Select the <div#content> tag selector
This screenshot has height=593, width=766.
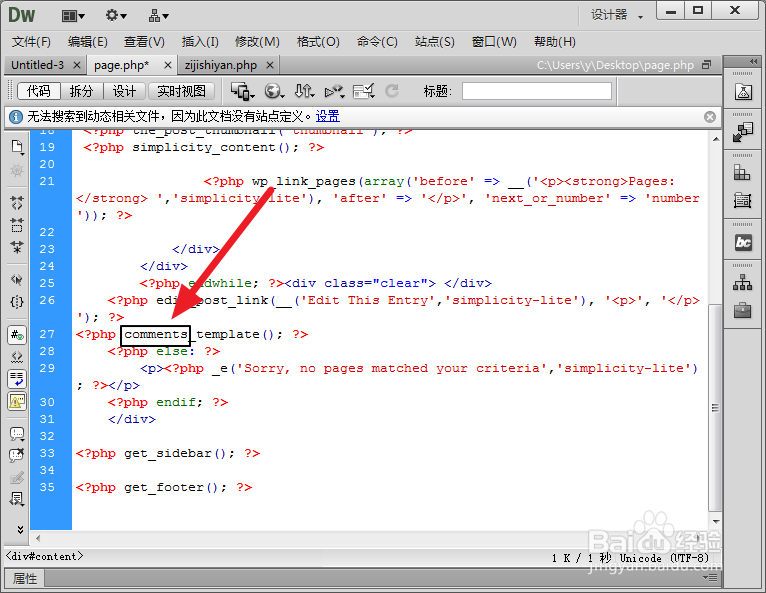[44, 556]
